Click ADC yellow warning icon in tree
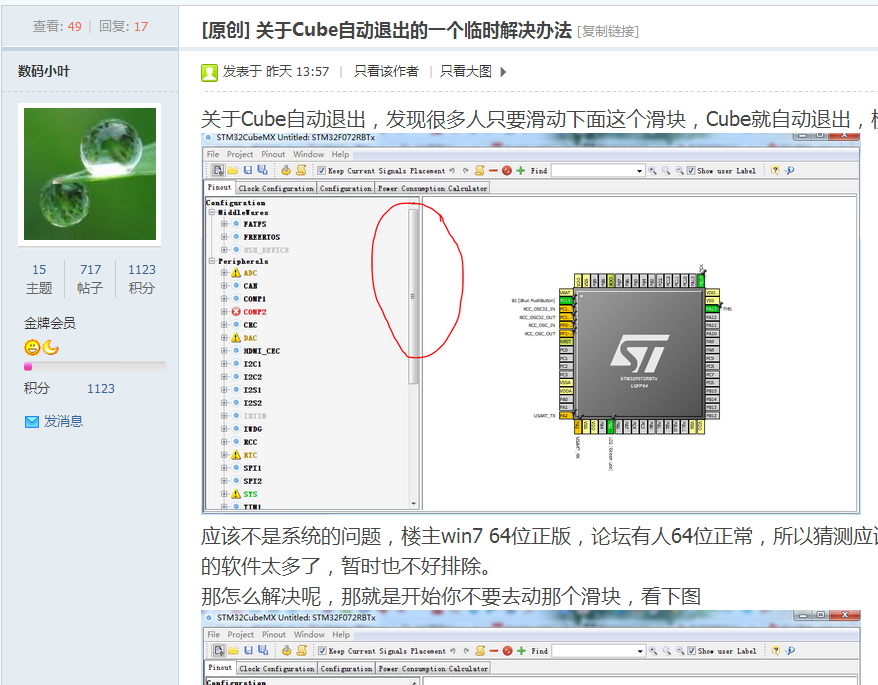878x685 pixels. (236, 273)
